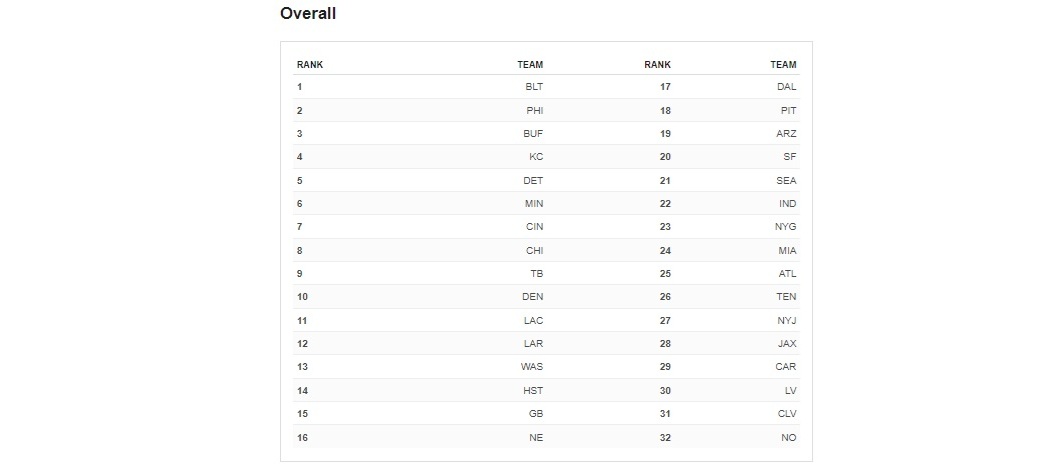Click the WAS team cell
The image size is (1045, 476).
tap(532, 367)
